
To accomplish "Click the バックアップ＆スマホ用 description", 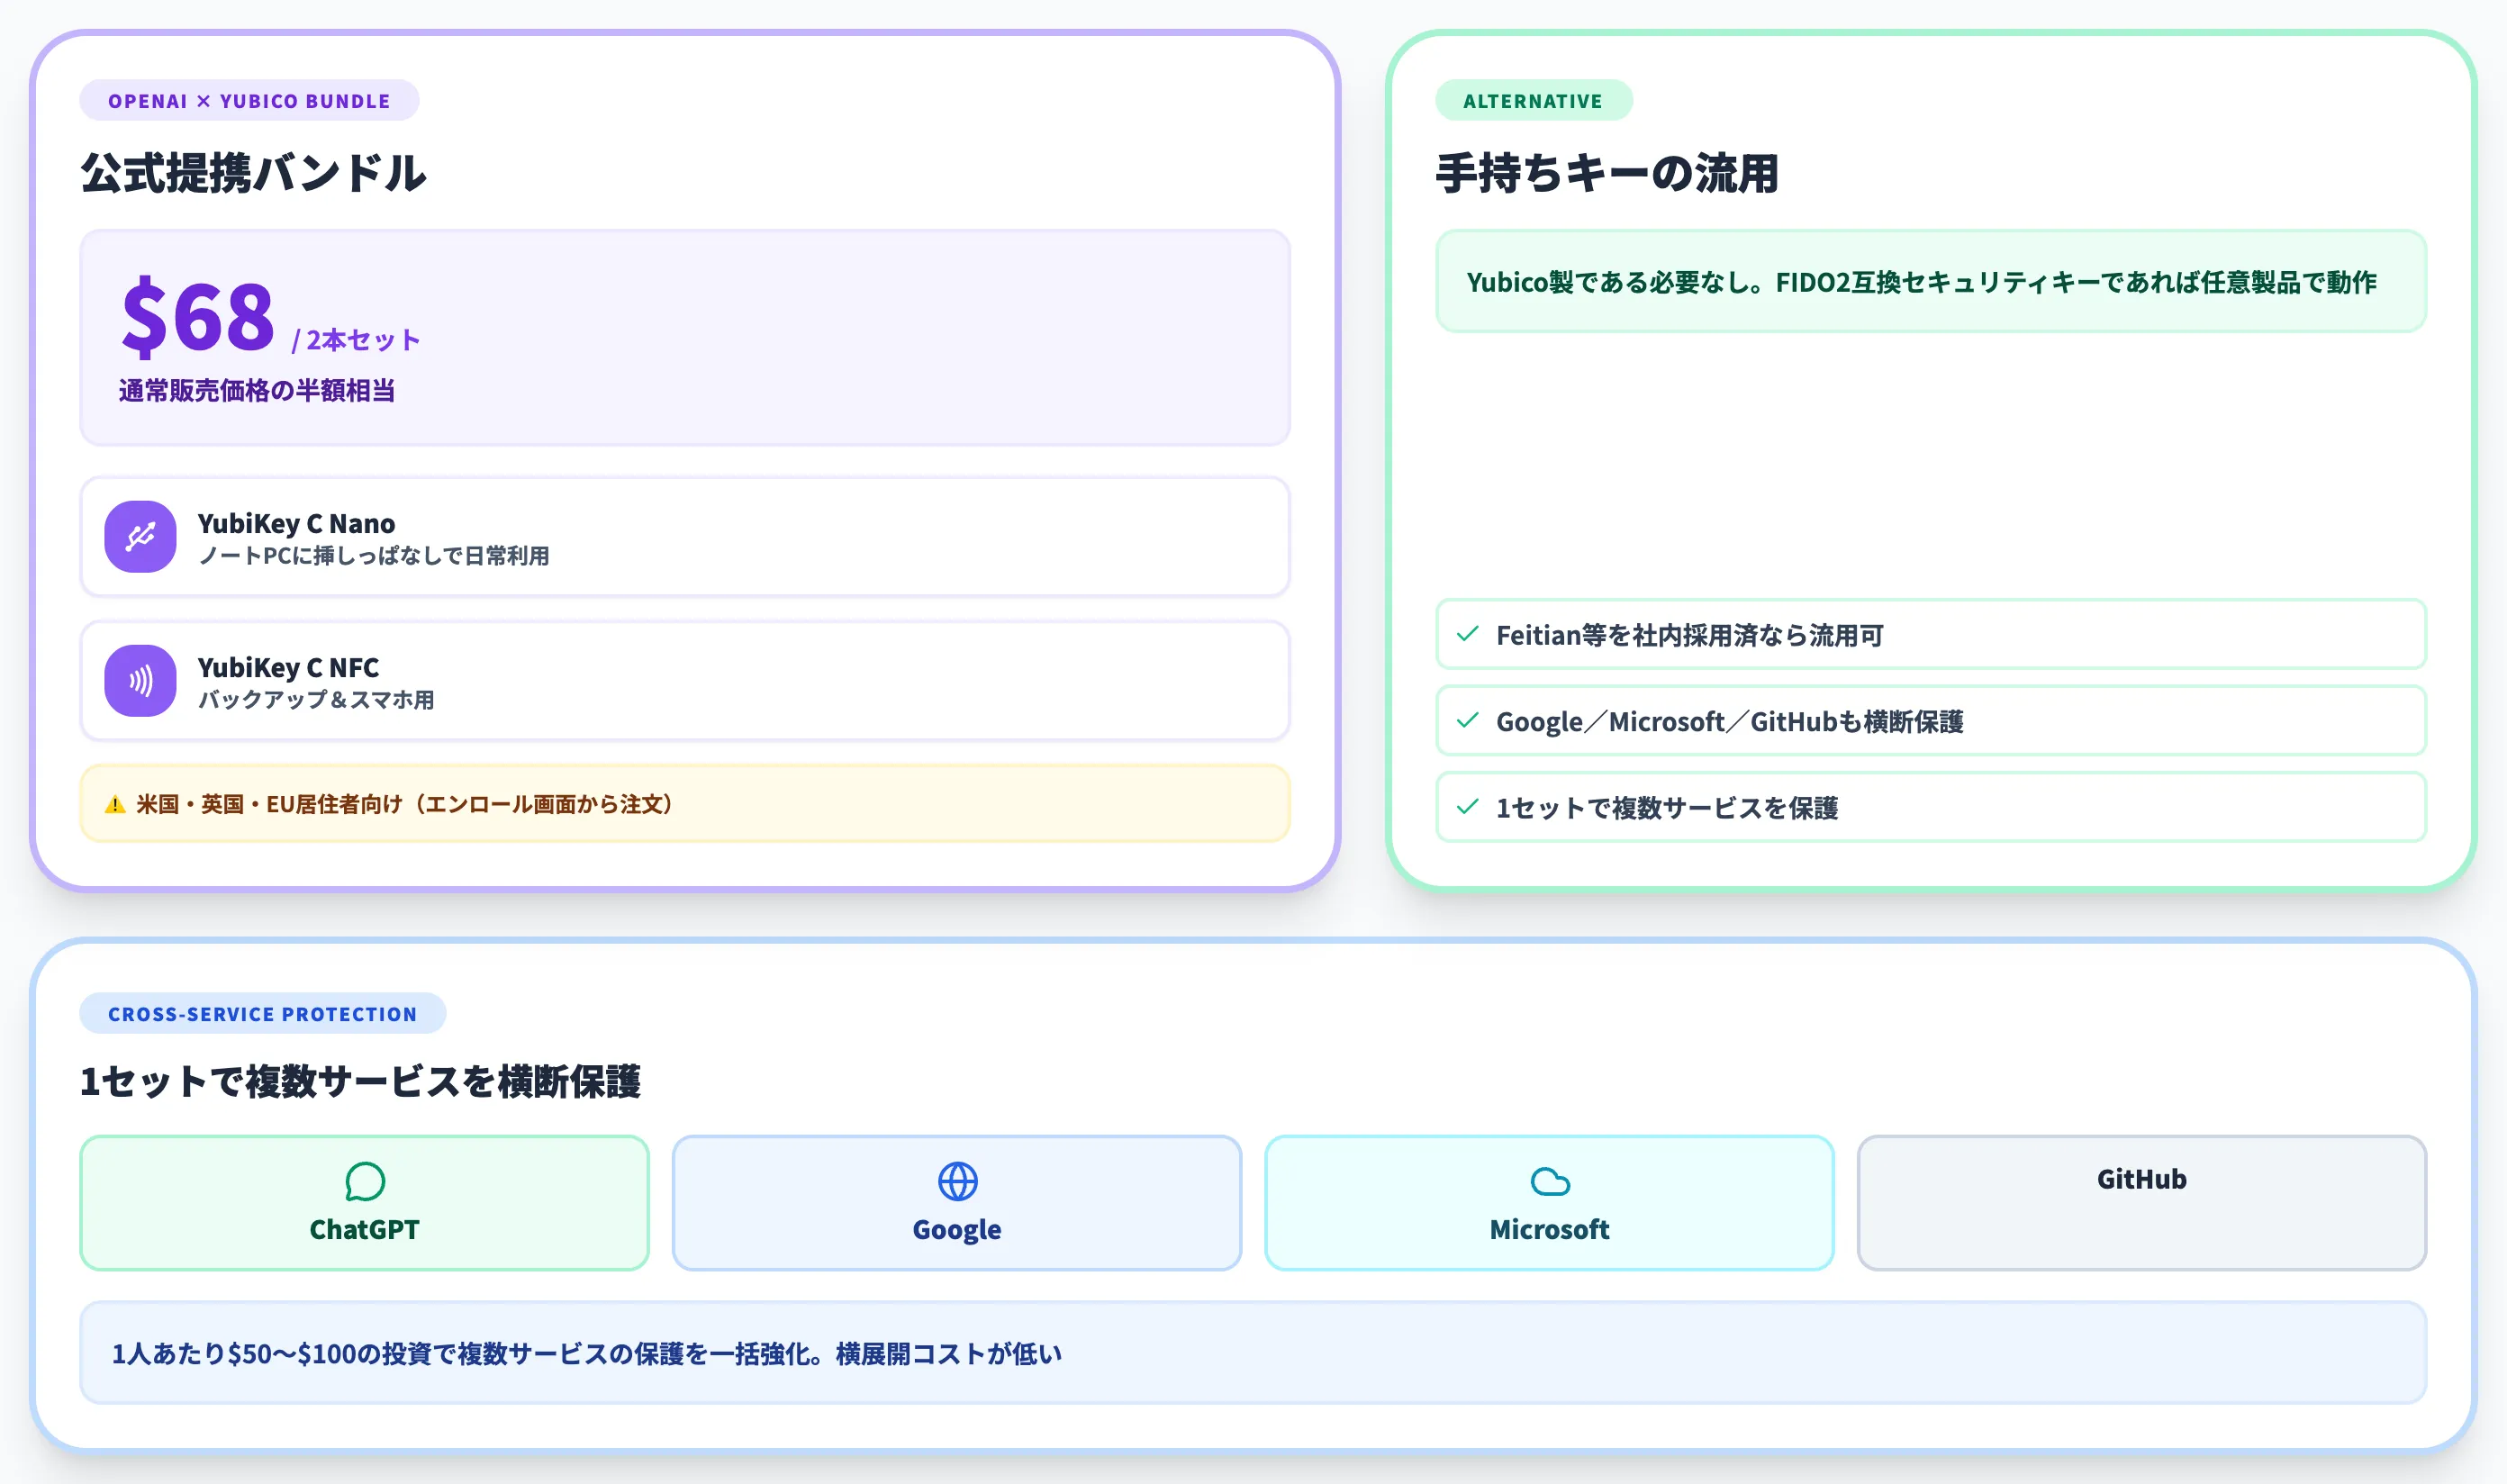I will click(x=316, y=700).
